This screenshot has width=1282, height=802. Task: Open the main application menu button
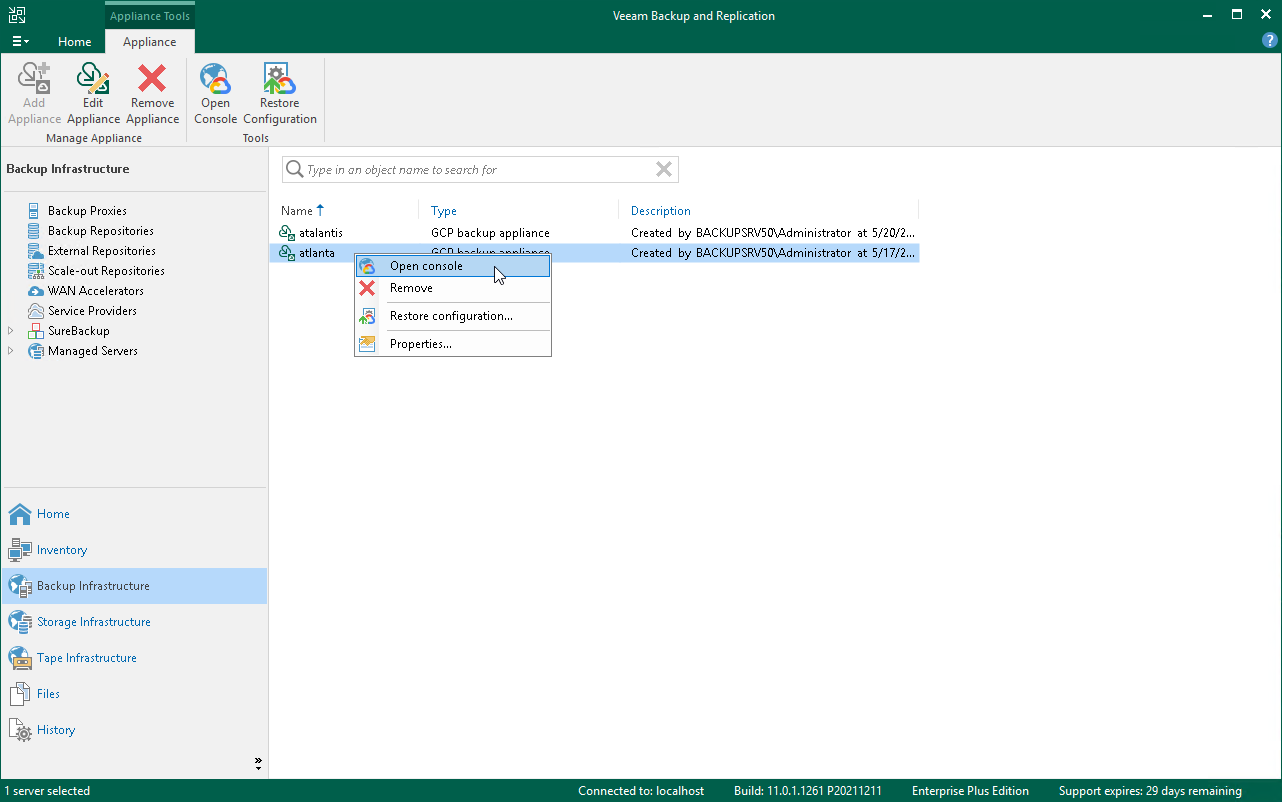20,42
